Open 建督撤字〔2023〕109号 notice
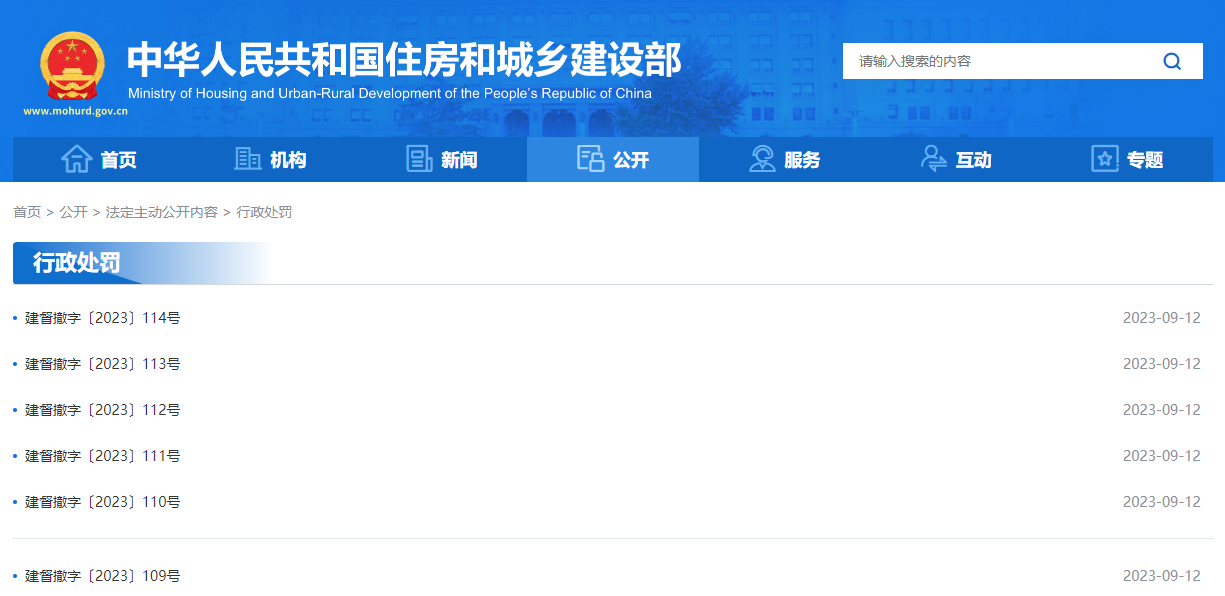Screen dimensions: 1225x596 click(x=103, y=576)
